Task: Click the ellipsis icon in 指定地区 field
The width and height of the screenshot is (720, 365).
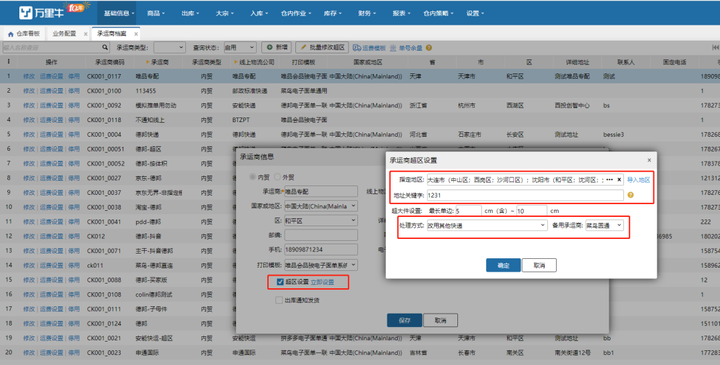Action: (x=609, y=180)
